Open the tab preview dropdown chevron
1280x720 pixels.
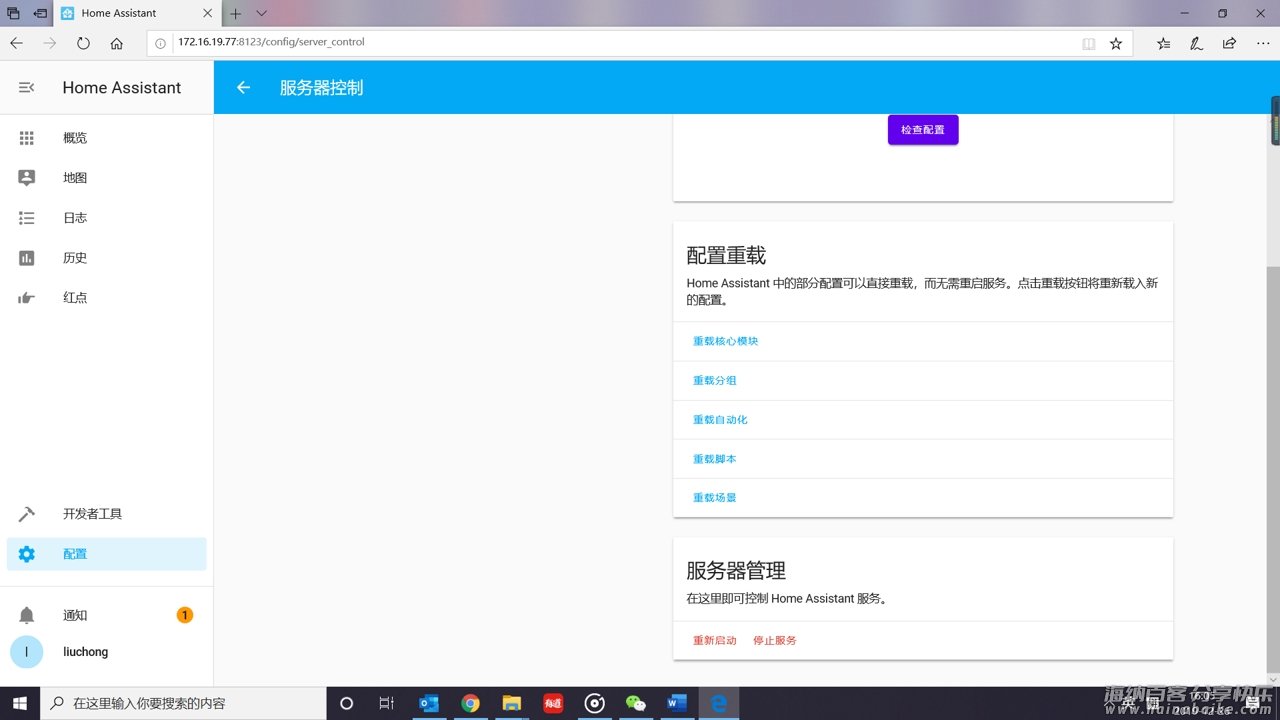point(262,14)
